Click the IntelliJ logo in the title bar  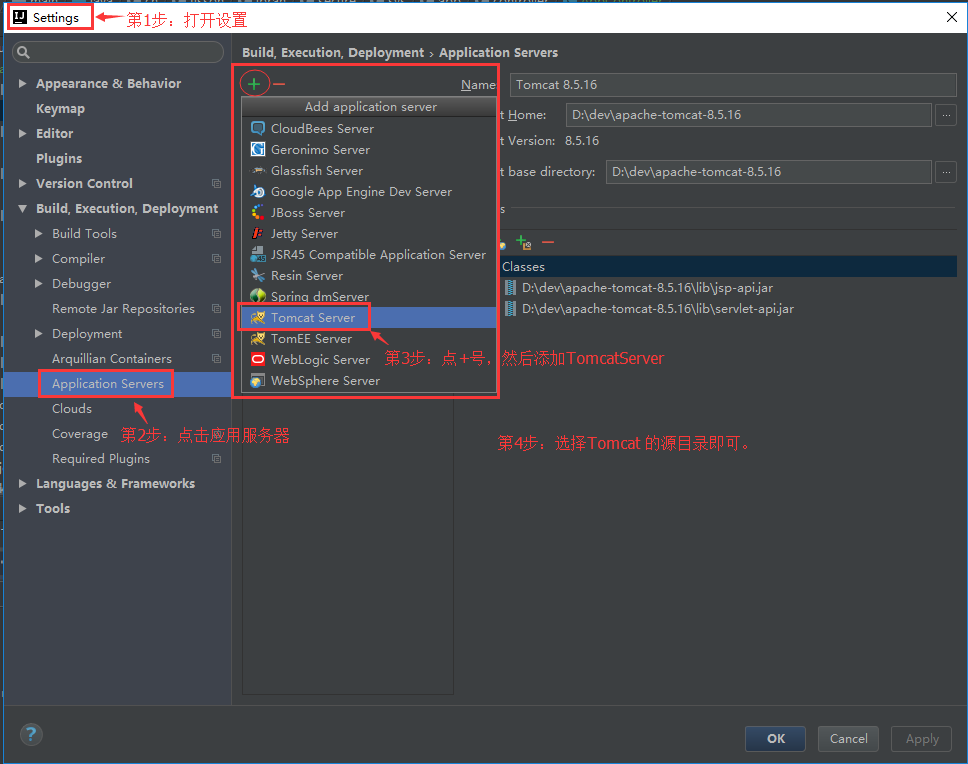coord(20,17)
